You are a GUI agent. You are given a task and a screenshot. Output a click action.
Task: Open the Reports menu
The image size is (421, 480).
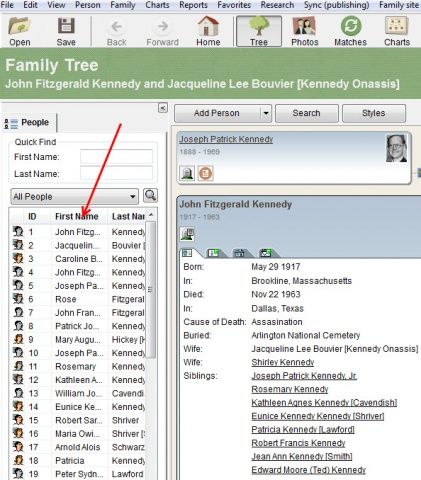(193, 5)
